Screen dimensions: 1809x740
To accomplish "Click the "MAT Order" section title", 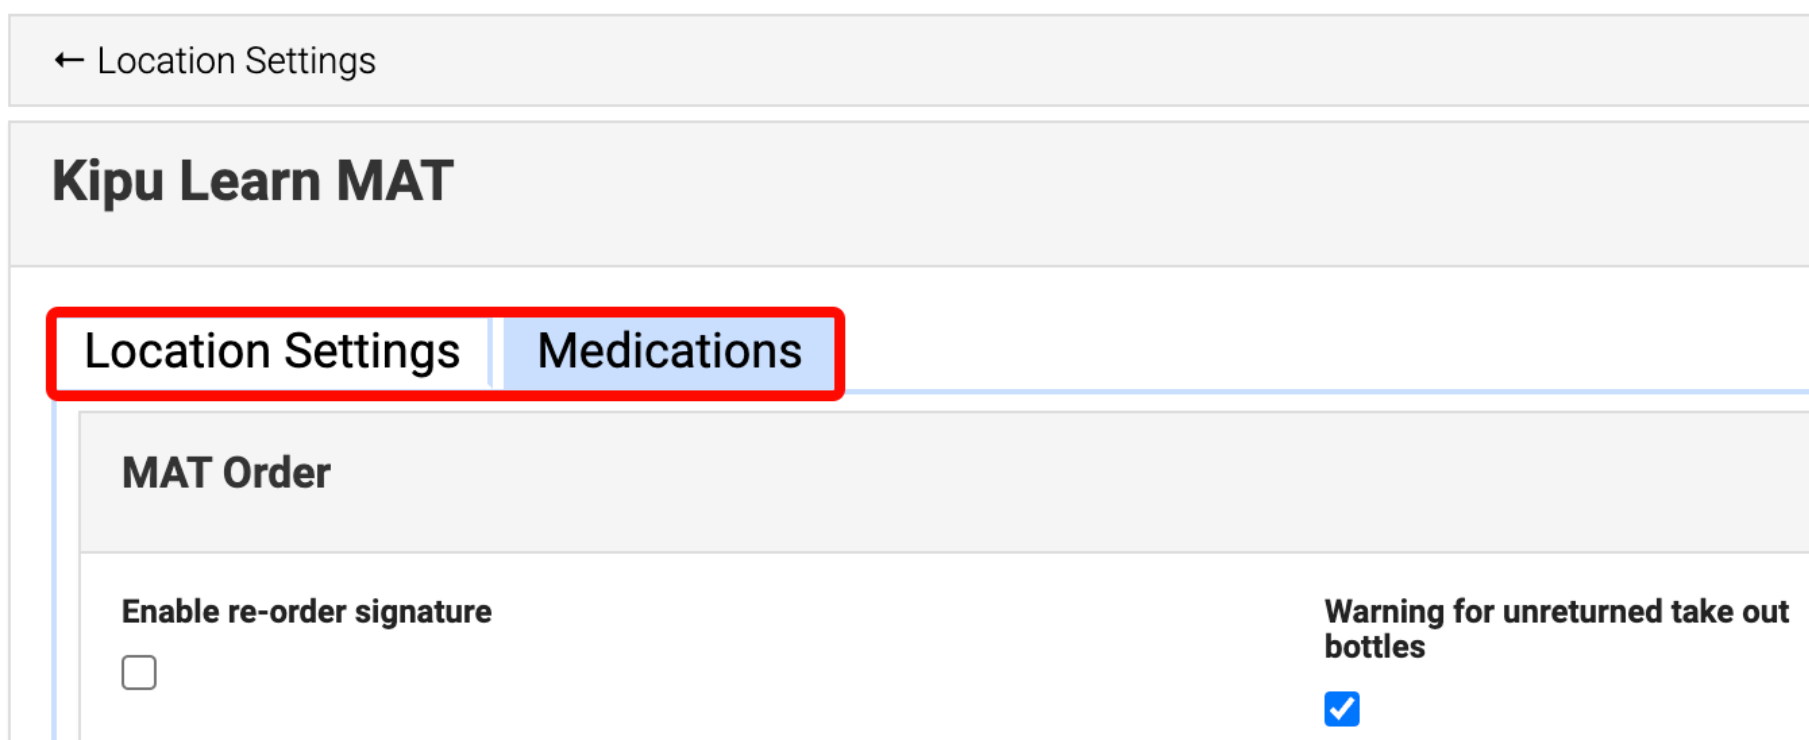I will [x=226, y=473].
